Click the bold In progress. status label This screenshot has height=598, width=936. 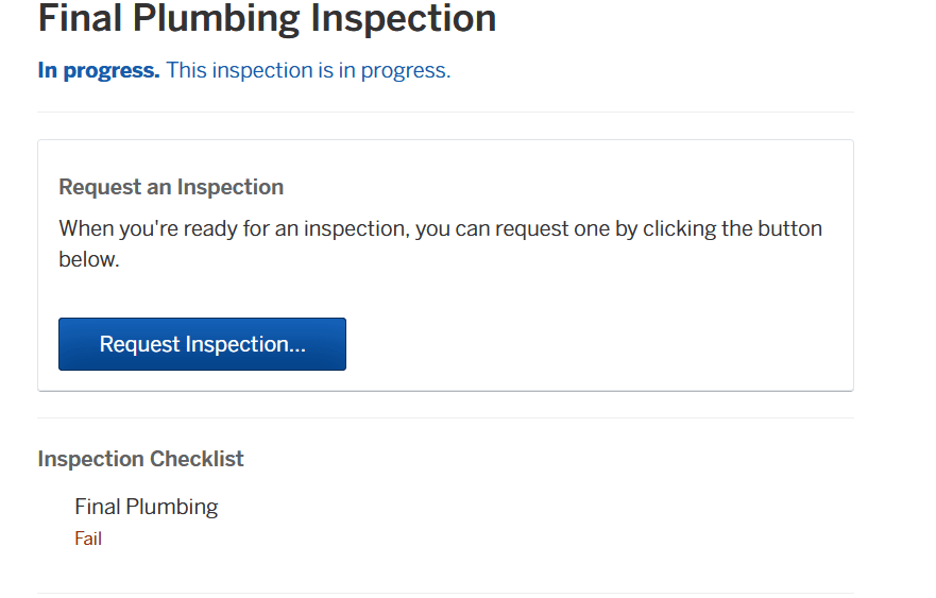[x=98, y=70]
